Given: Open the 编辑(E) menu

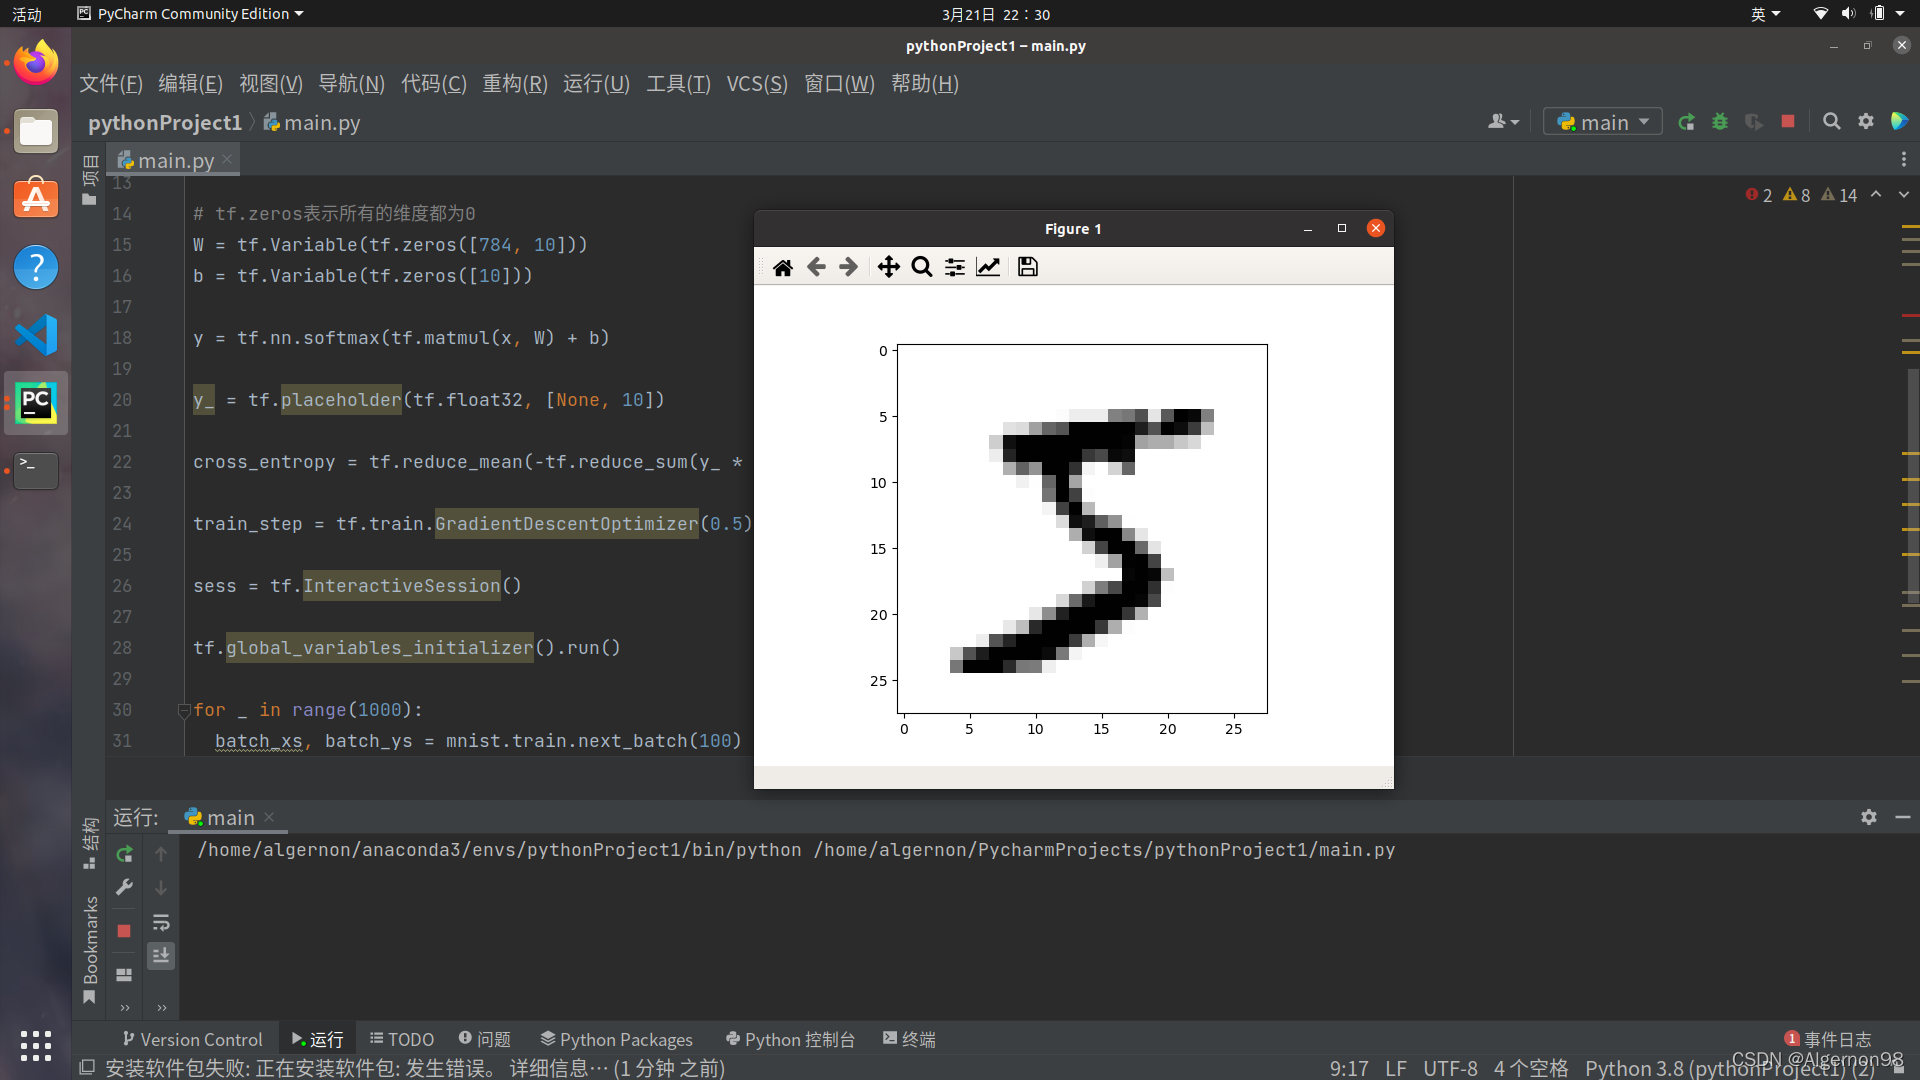Looking at the screenshot, I should click(x=190, y=84).
